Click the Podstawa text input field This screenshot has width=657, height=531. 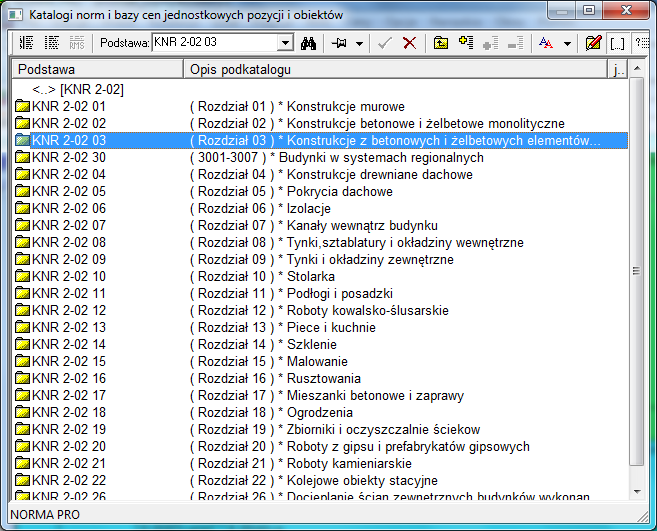(x=212, y=43)
